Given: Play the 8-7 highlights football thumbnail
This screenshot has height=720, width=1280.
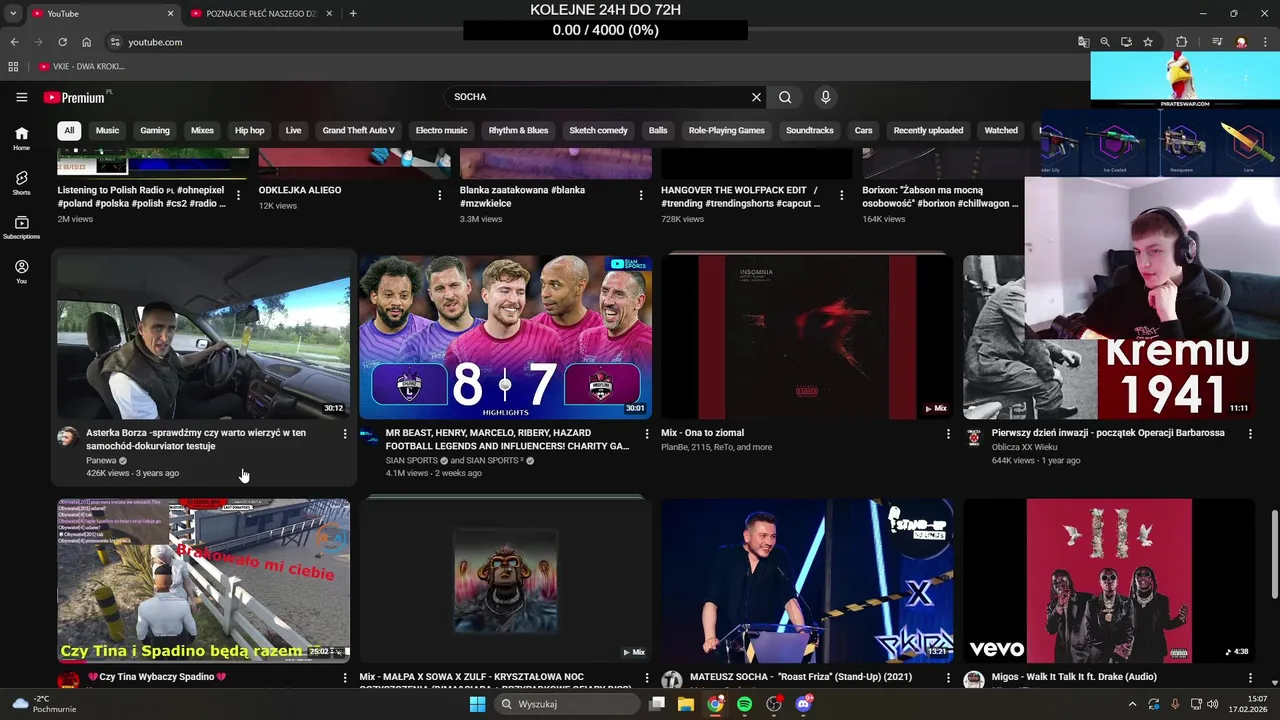Looking at the screenshot, I should [505, 336].
